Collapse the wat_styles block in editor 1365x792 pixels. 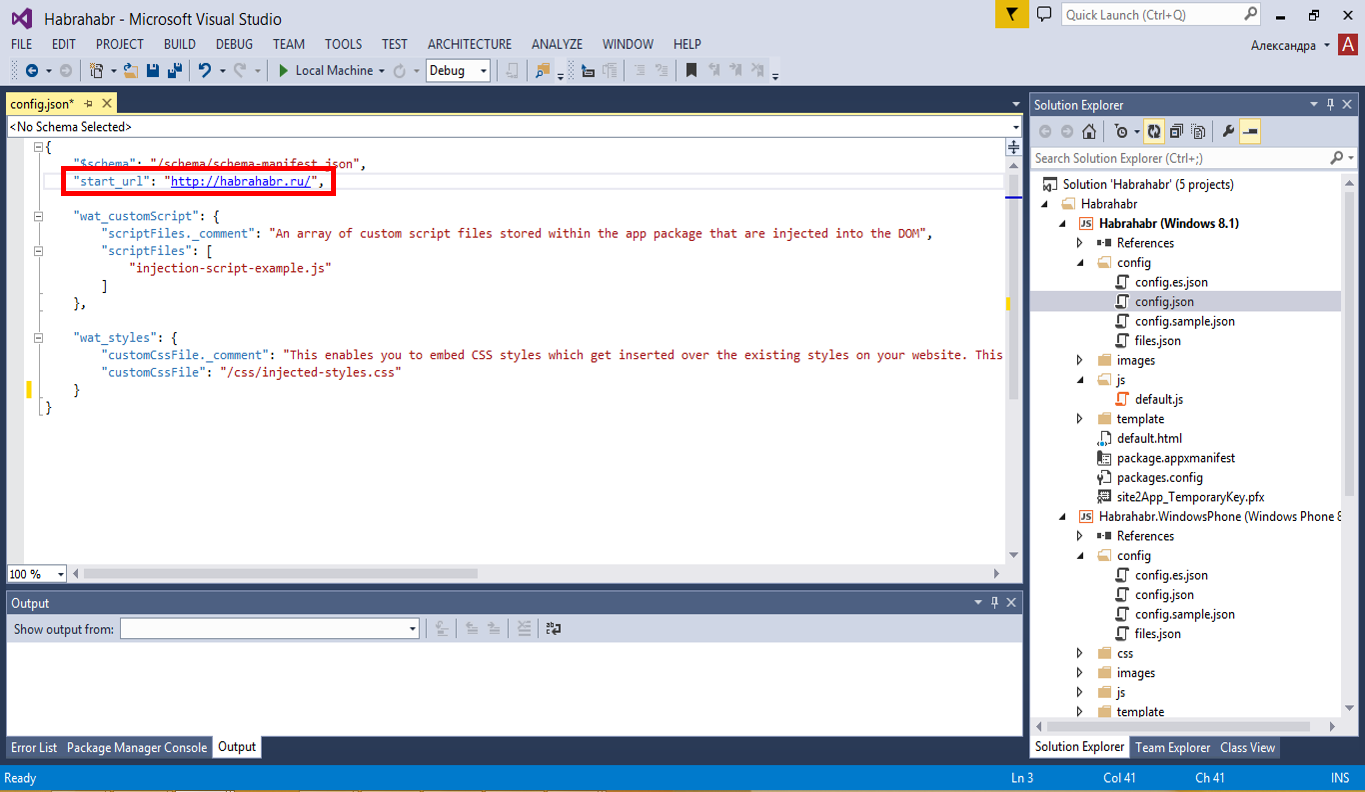pyautogui.click(x=39, y=338)
